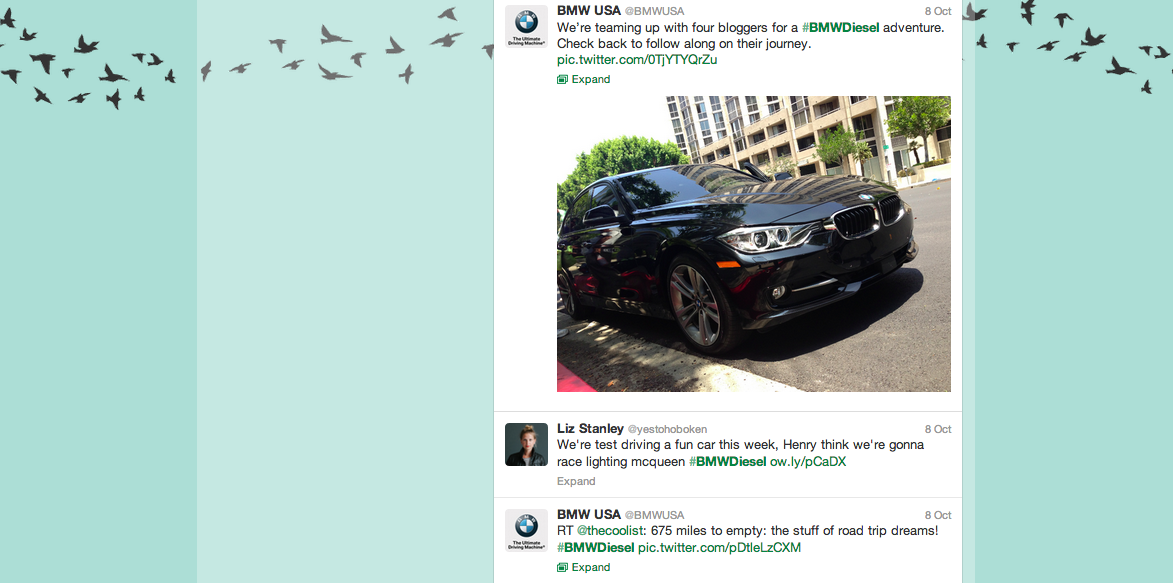Click BMW USA name on first tweet
1173x583 pixels.
pos(589,10)
